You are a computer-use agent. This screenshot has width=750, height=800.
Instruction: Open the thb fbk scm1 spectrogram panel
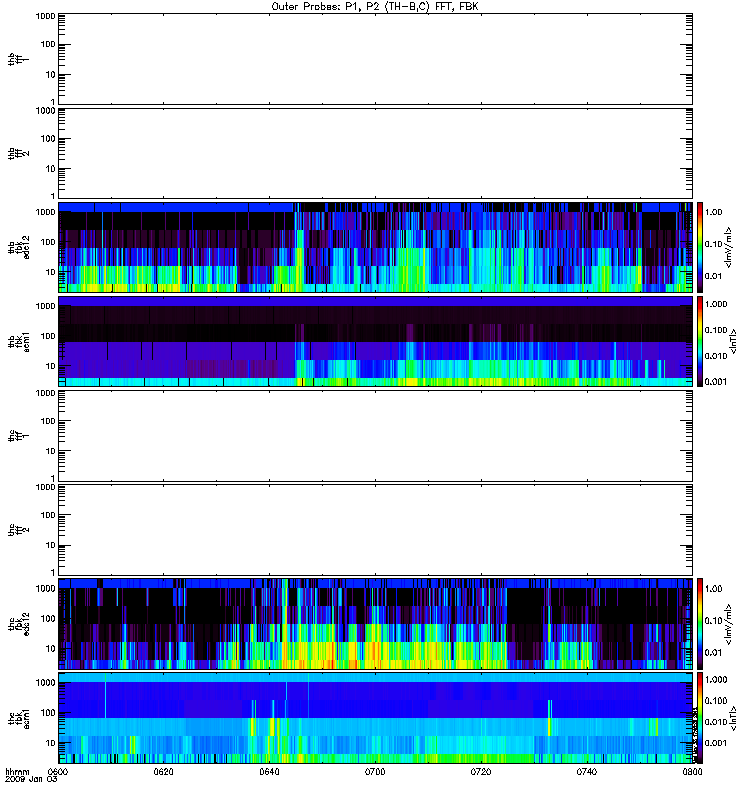(375, 341)
